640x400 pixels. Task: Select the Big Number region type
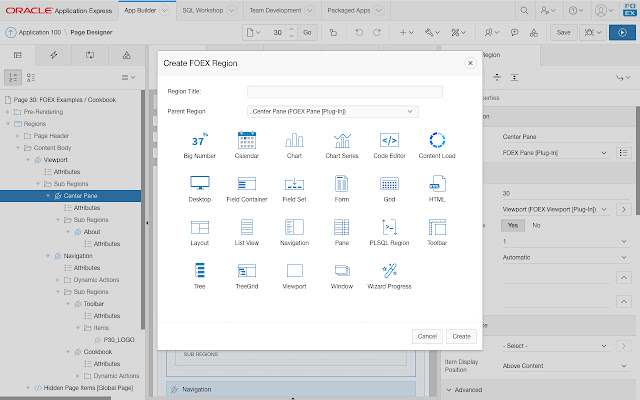click(x=199, y=144)
